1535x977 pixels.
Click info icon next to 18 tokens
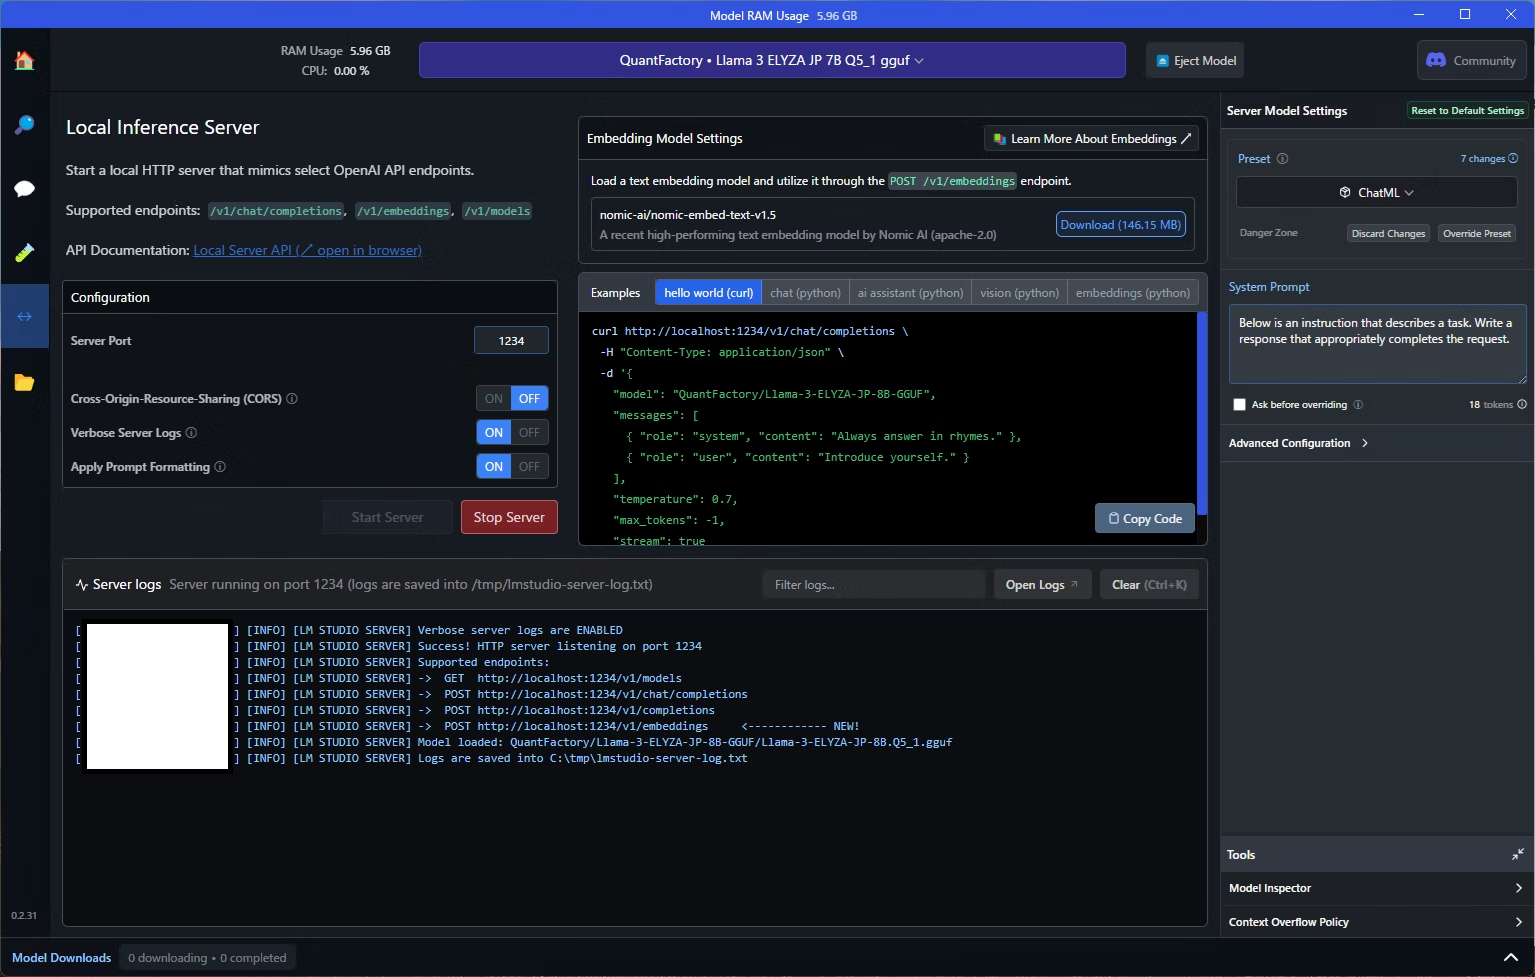(1522, 404)
